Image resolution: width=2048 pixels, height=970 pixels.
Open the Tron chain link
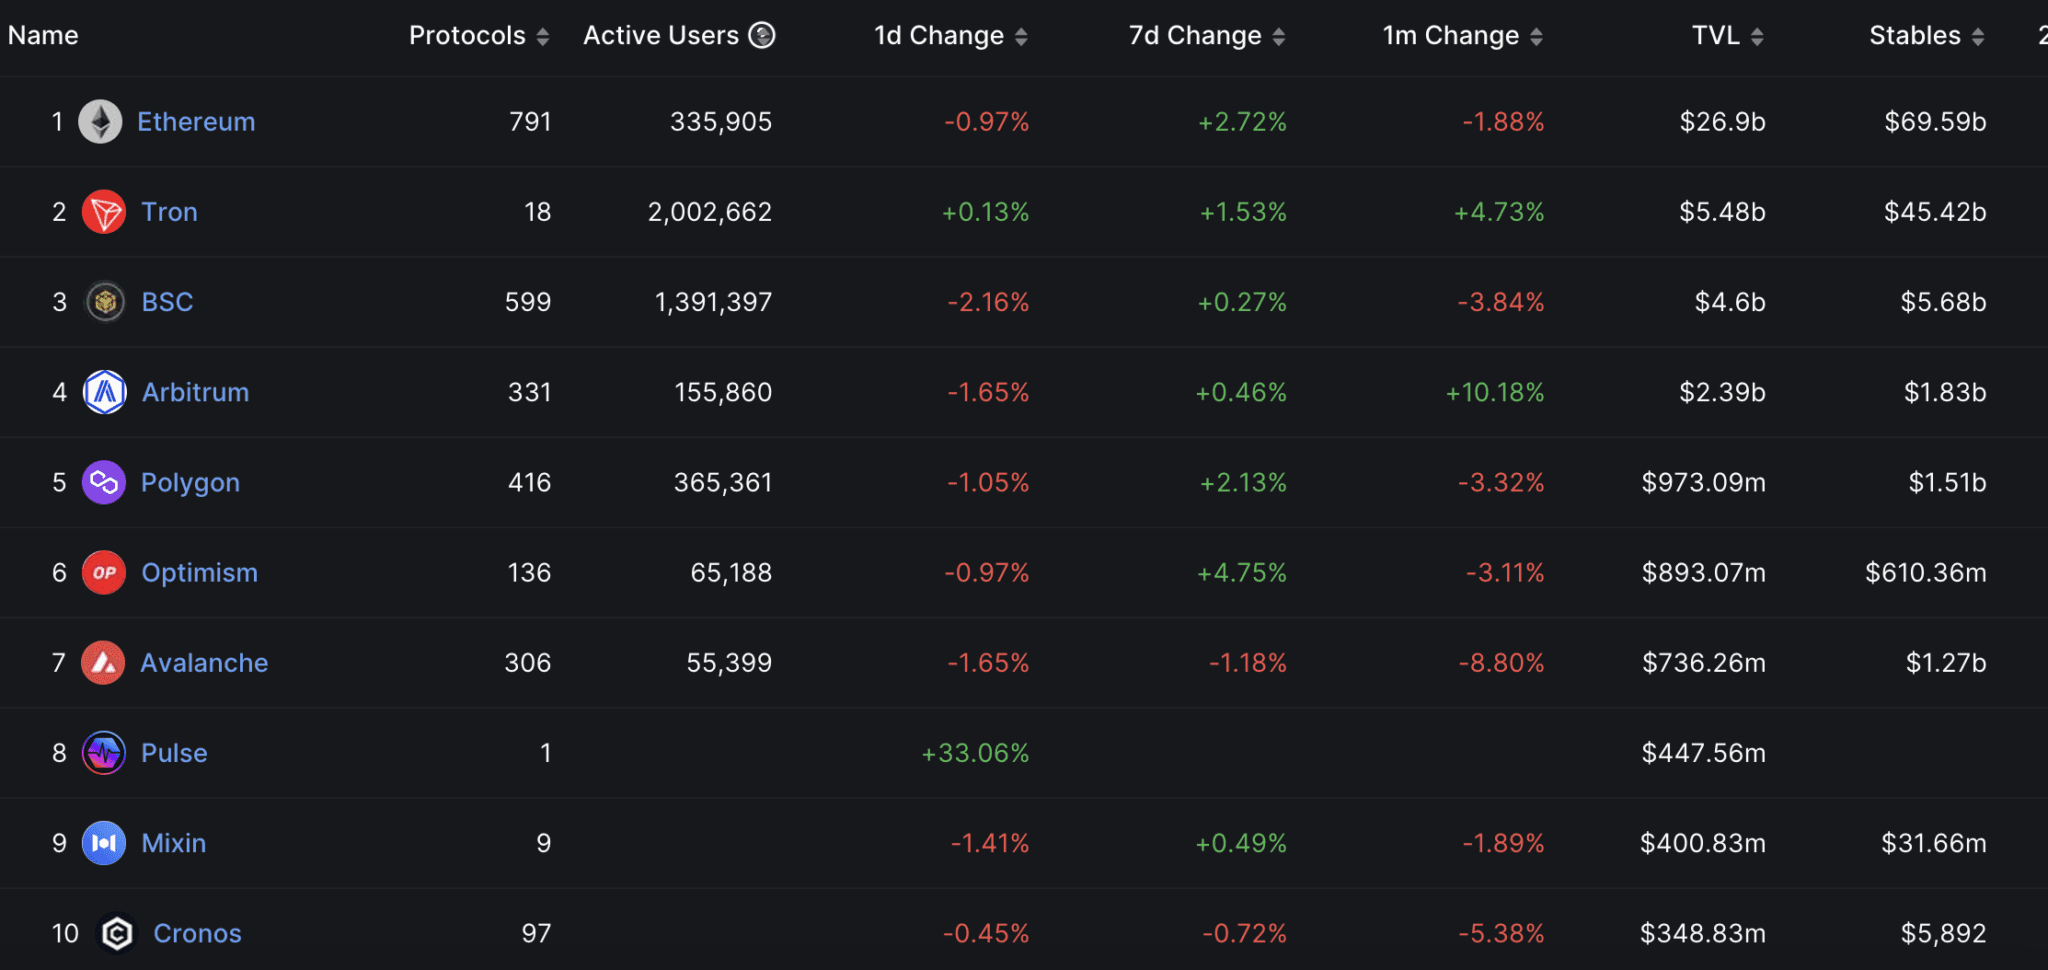pyautogui.click(x=169, y=212)
